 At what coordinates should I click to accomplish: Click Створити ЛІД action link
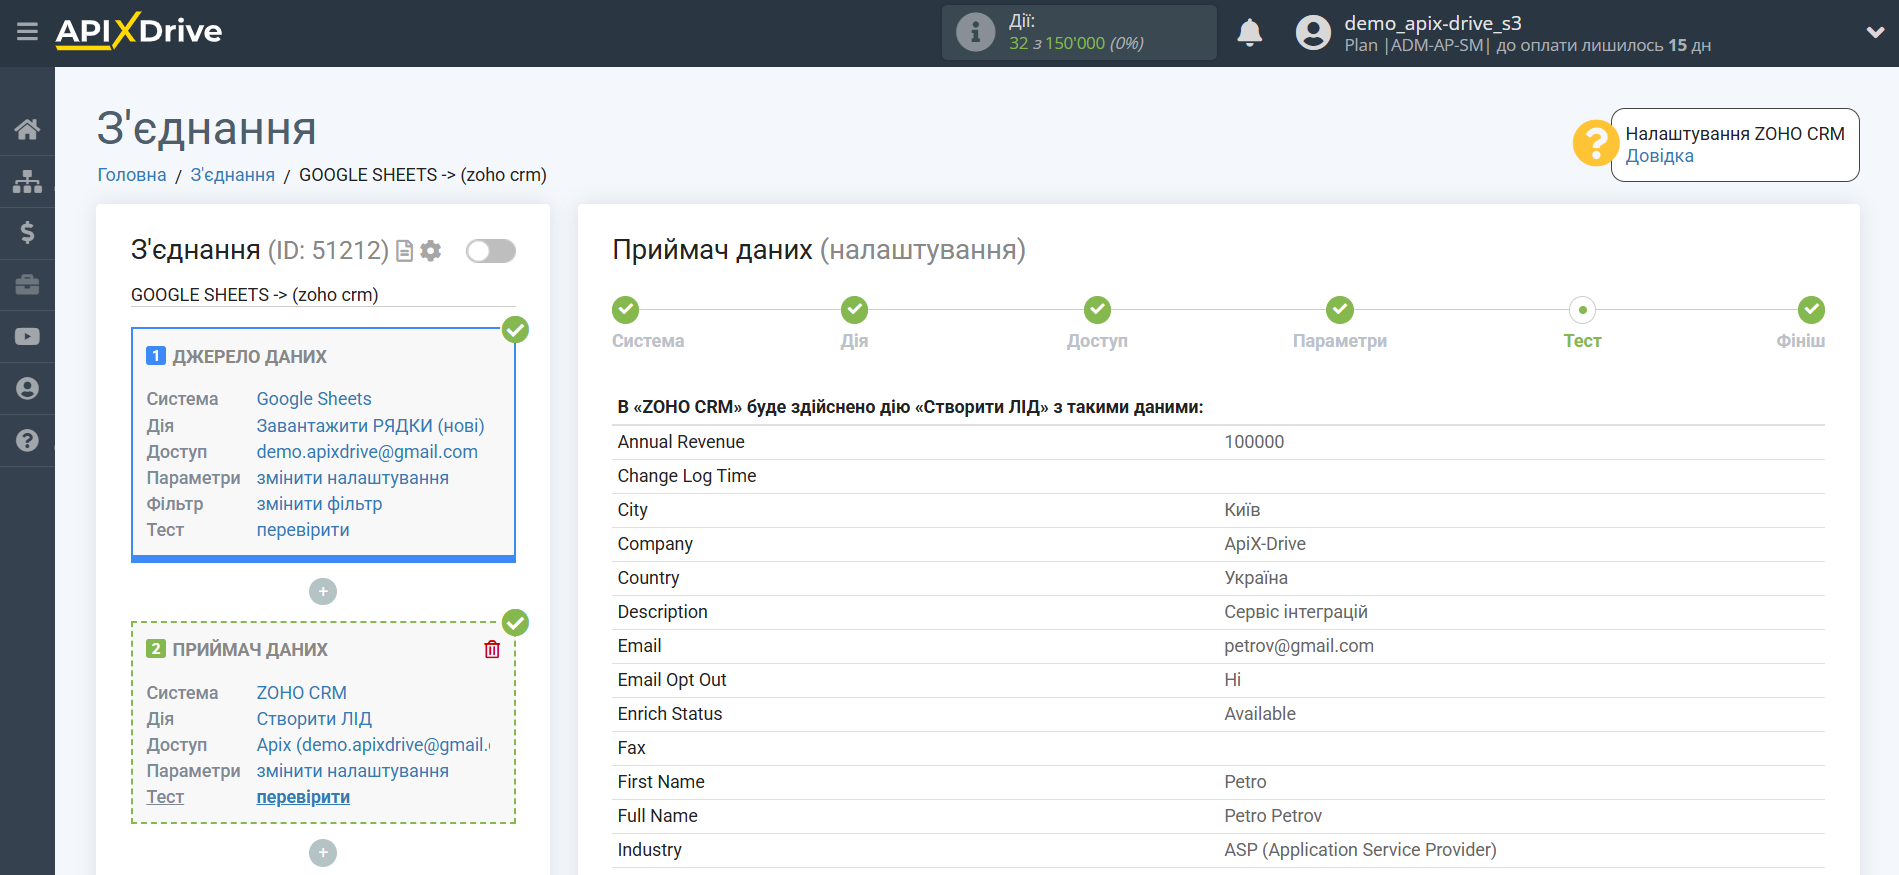point(314,719)
